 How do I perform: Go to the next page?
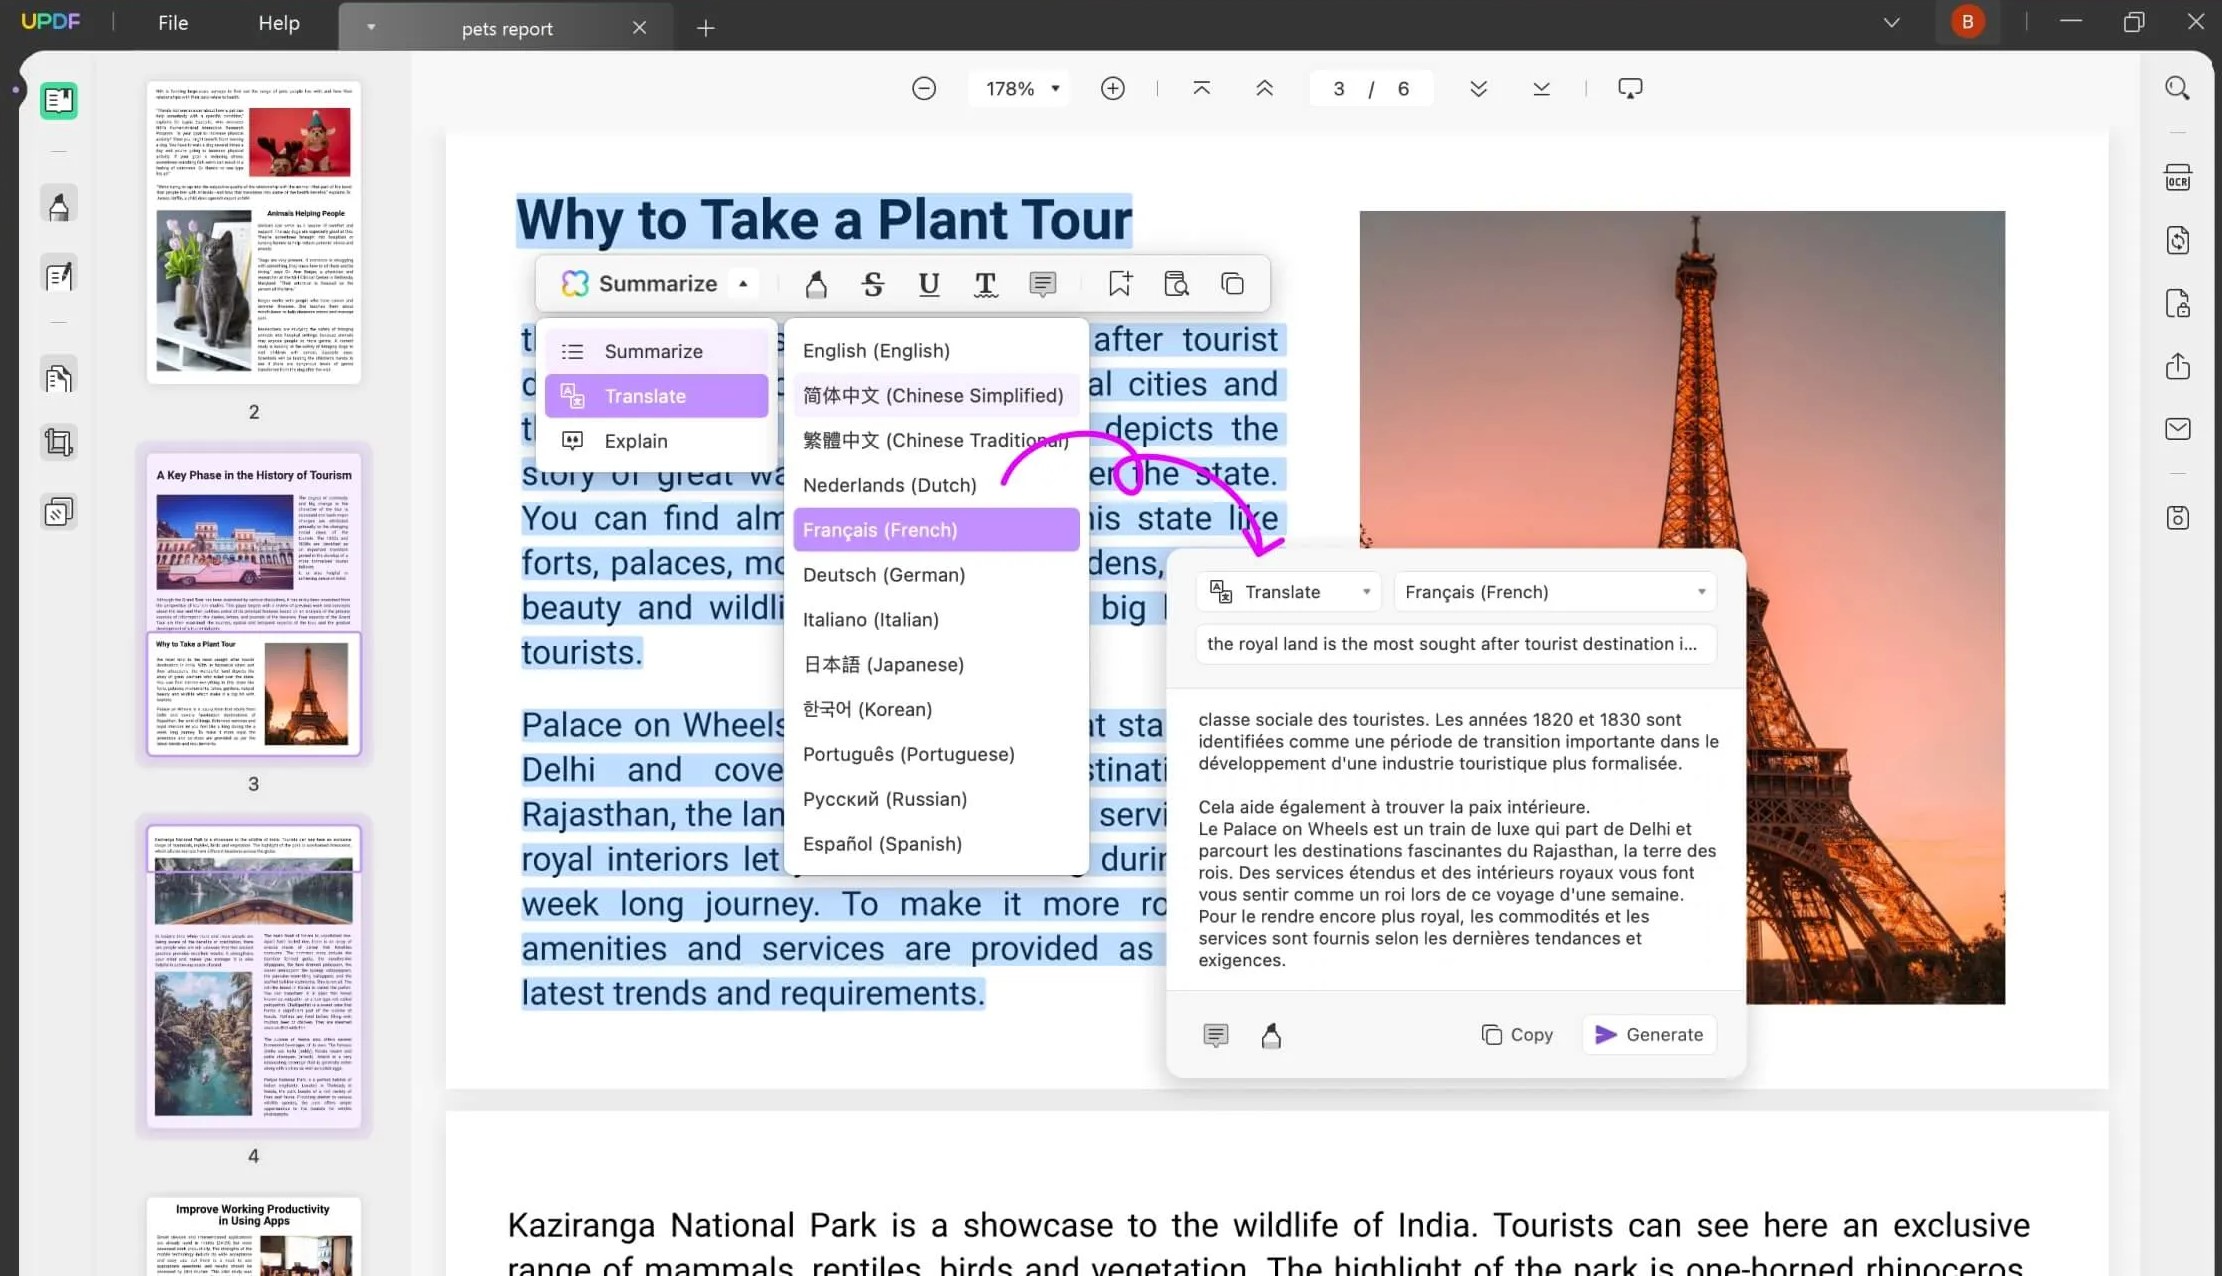click(1478, 88)
